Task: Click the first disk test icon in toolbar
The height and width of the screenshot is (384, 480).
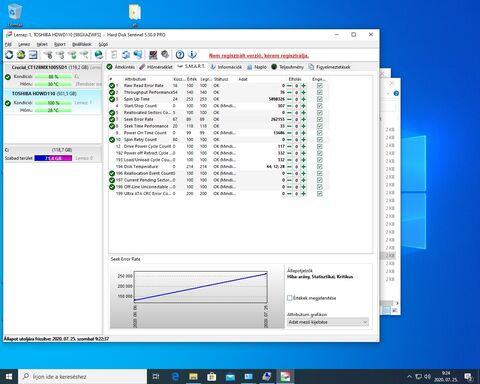Action: pos(48,55)
